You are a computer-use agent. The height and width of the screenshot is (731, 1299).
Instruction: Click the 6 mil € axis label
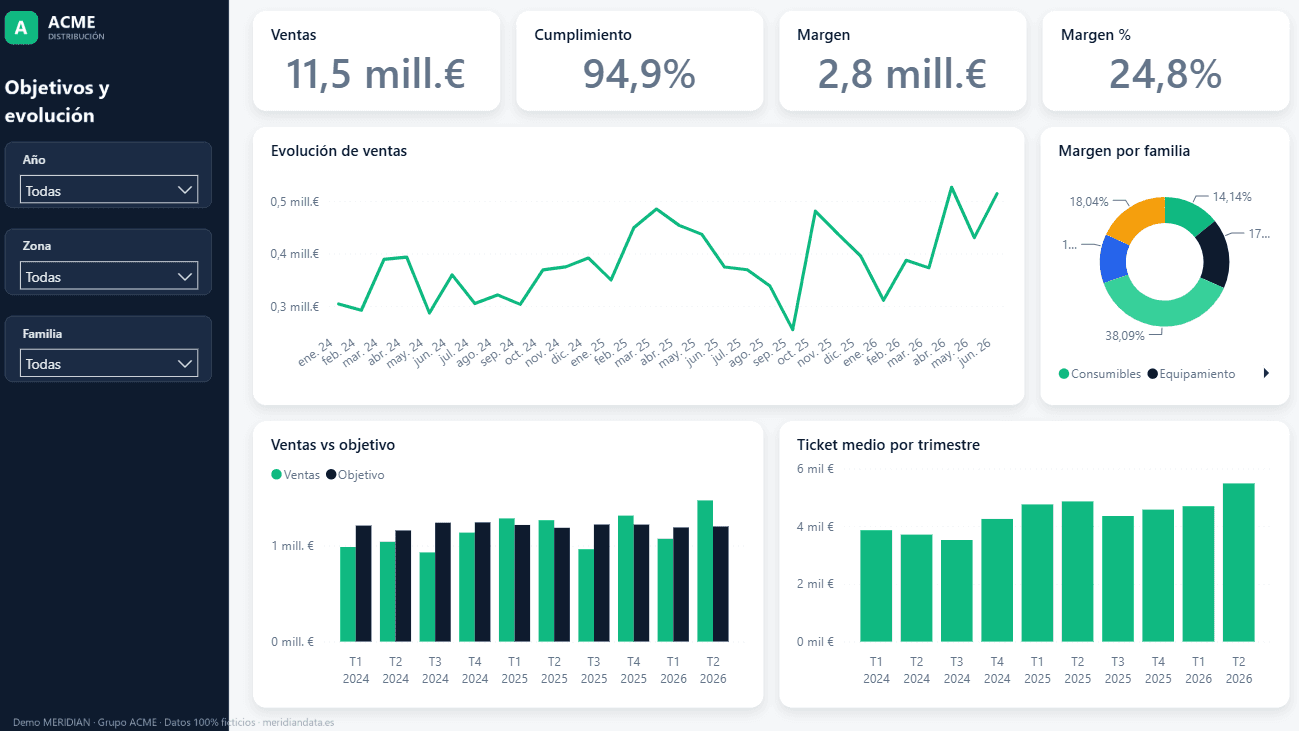click(x=815, y=468)
